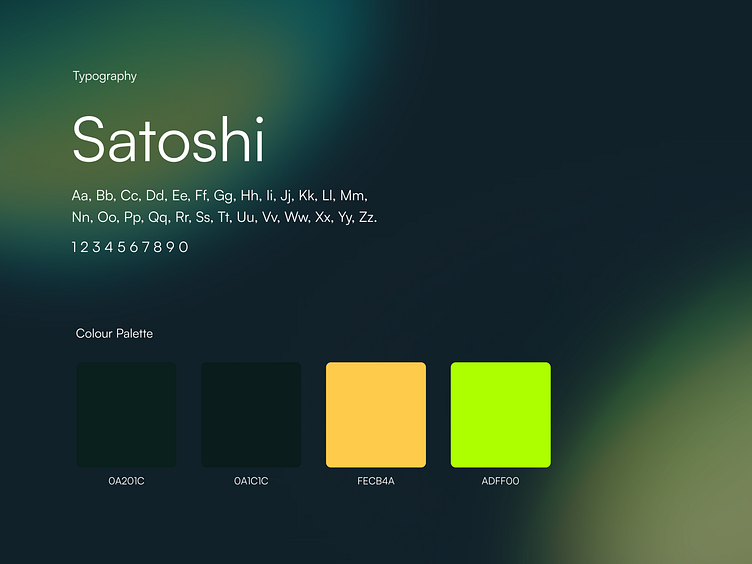
Task: Click the 0A201C dark green swatch
Action: [x=127, y=415]
